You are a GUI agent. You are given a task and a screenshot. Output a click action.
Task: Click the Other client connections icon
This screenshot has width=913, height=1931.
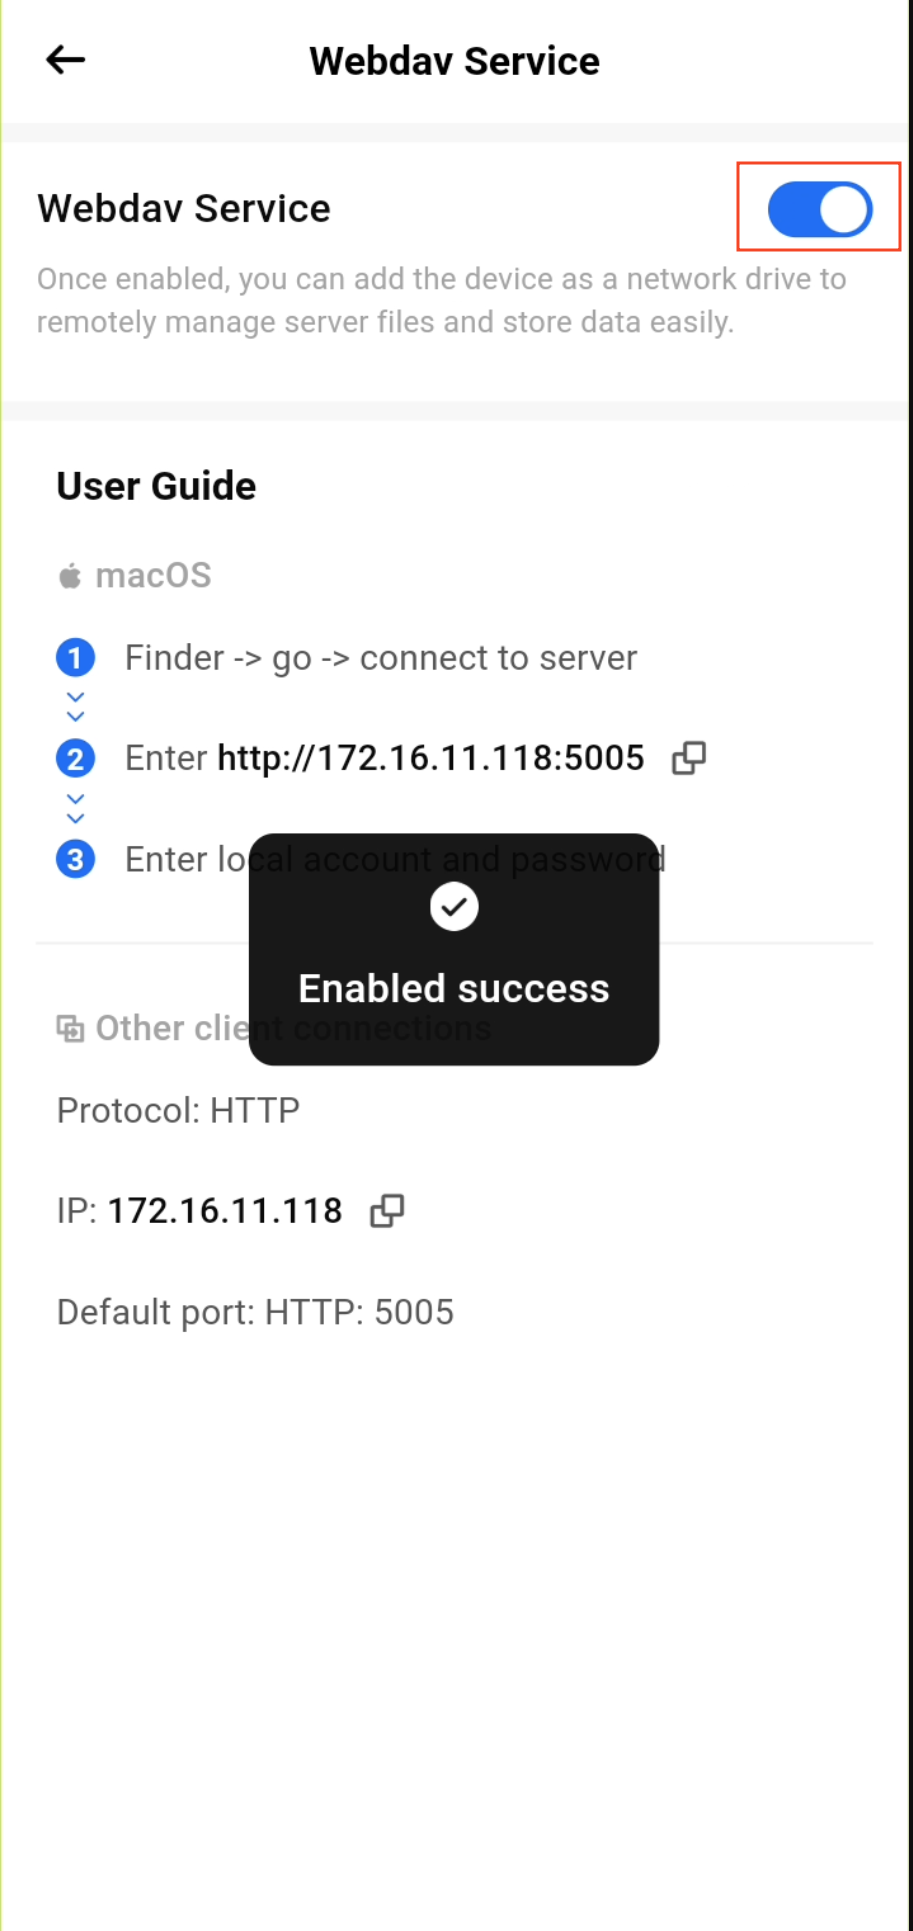click(70, 1028)
